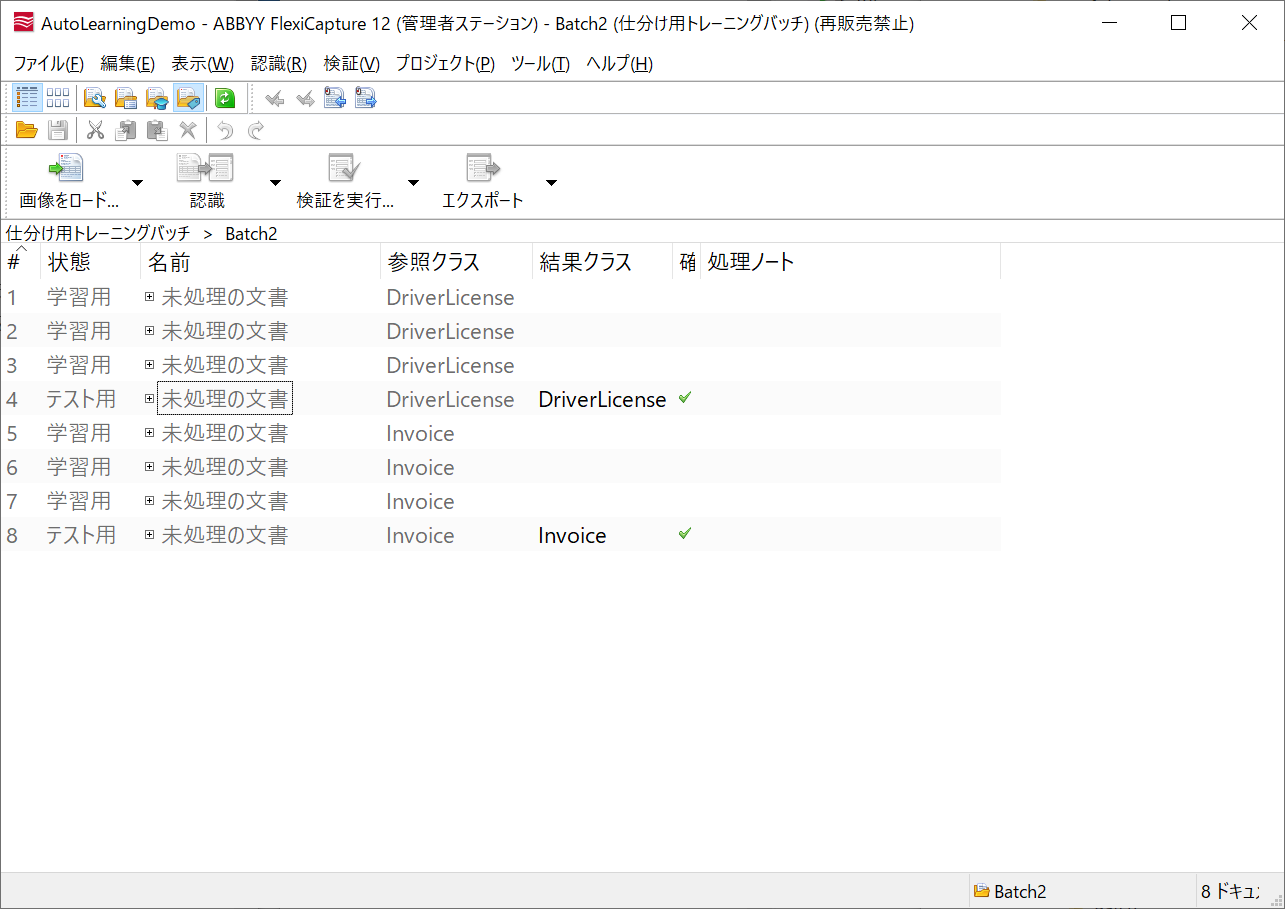The height and width of the screenshot is (909, 1285).
Task: Expand document row 8
Action: 150,535
